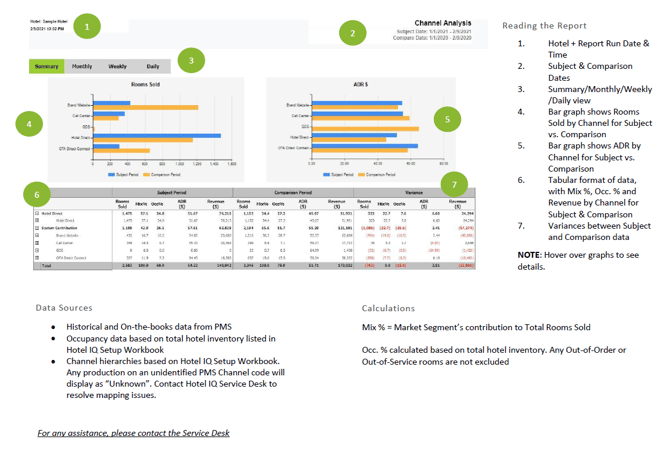Click the green callout marker number 4
Image resolution: width=670 pixels, height=449 pixels.
(x=30, y=124)
